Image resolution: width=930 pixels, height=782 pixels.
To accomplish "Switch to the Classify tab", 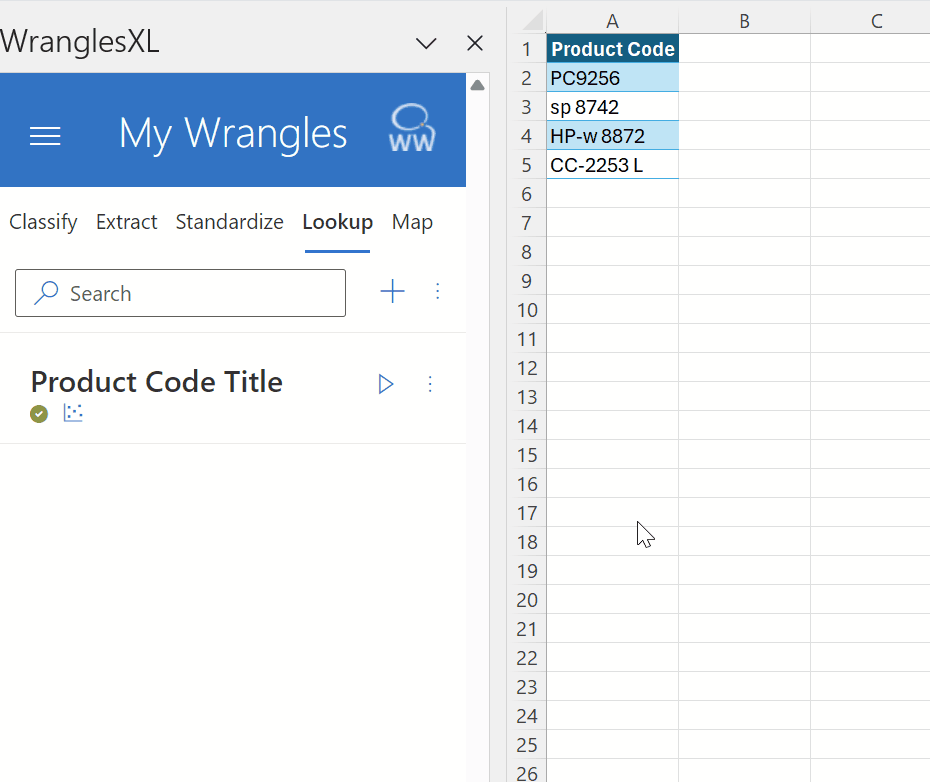I will [x=43, y=222].
